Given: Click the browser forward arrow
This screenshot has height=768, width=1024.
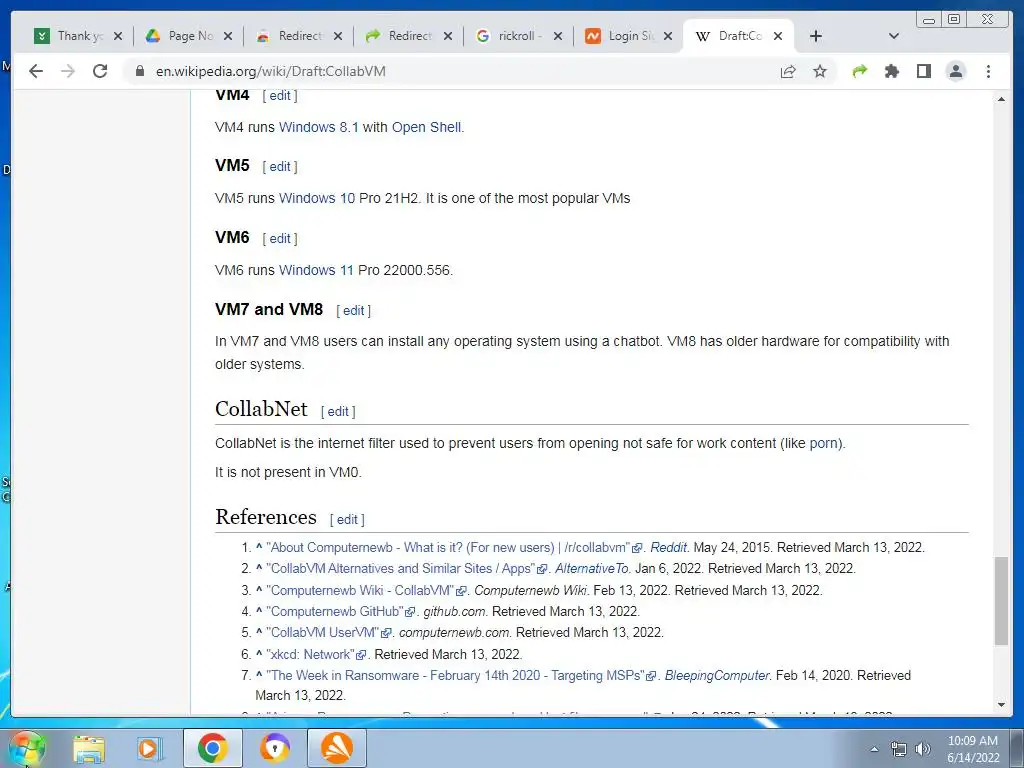Looking at the screenshot, I should click(68, 71).
